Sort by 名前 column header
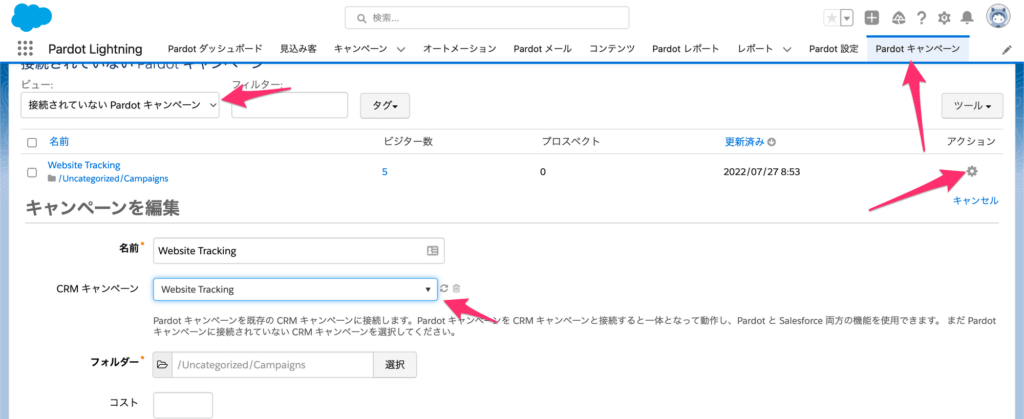Image resolution: width=1024 pixels, height=419 pixels. (59, 142)
